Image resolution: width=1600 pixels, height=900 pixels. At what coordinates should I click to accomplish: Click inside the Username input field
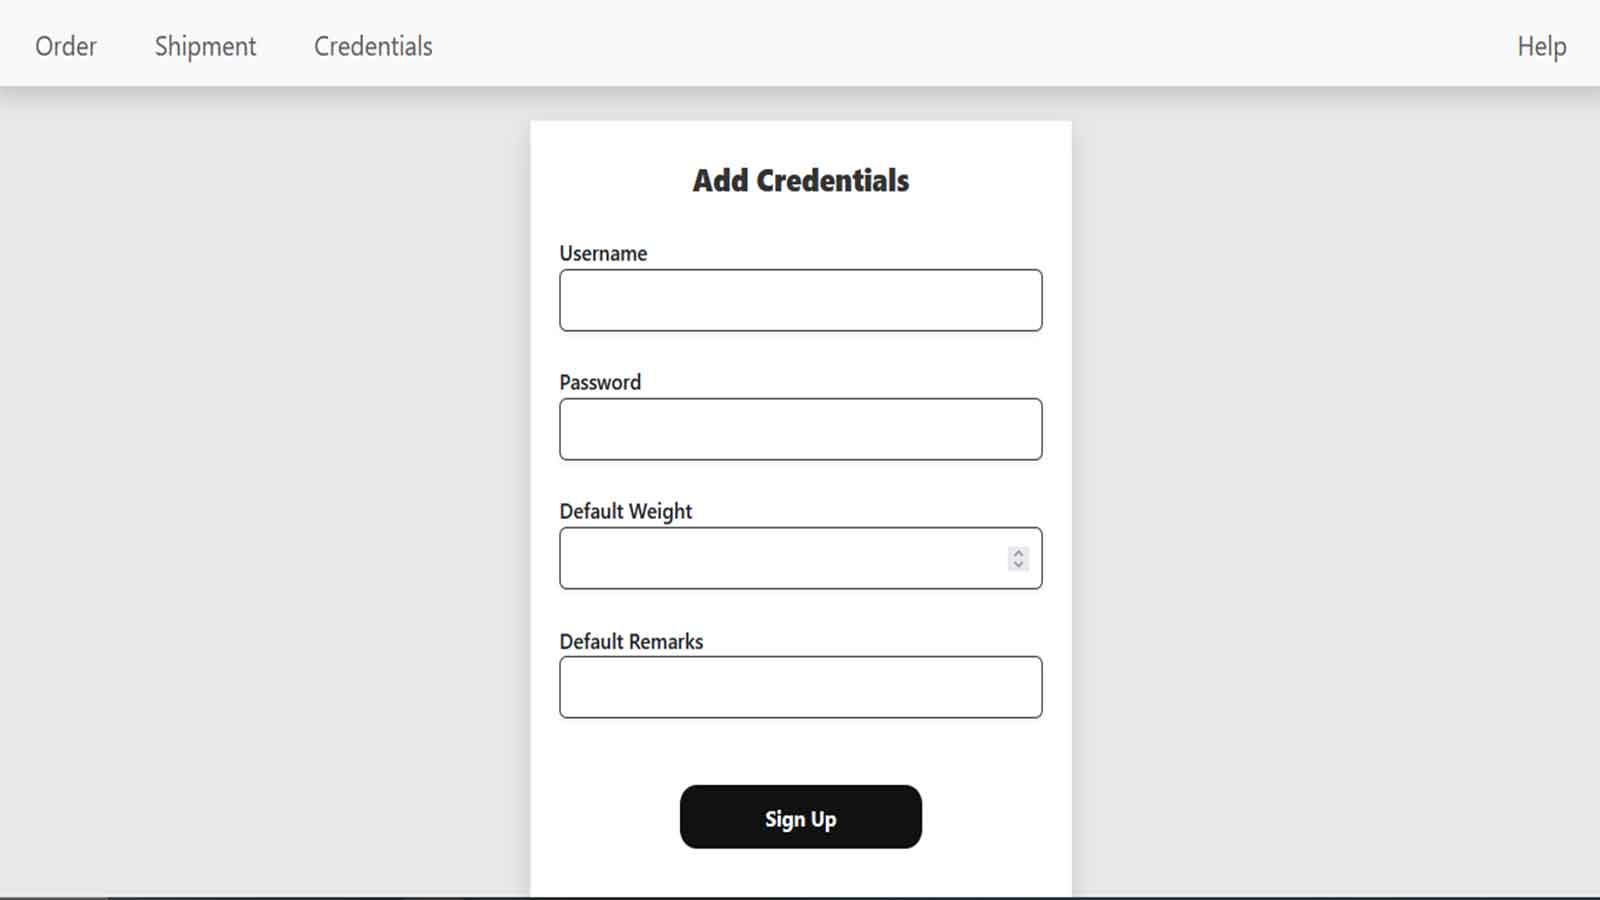[x=800, y=300]
